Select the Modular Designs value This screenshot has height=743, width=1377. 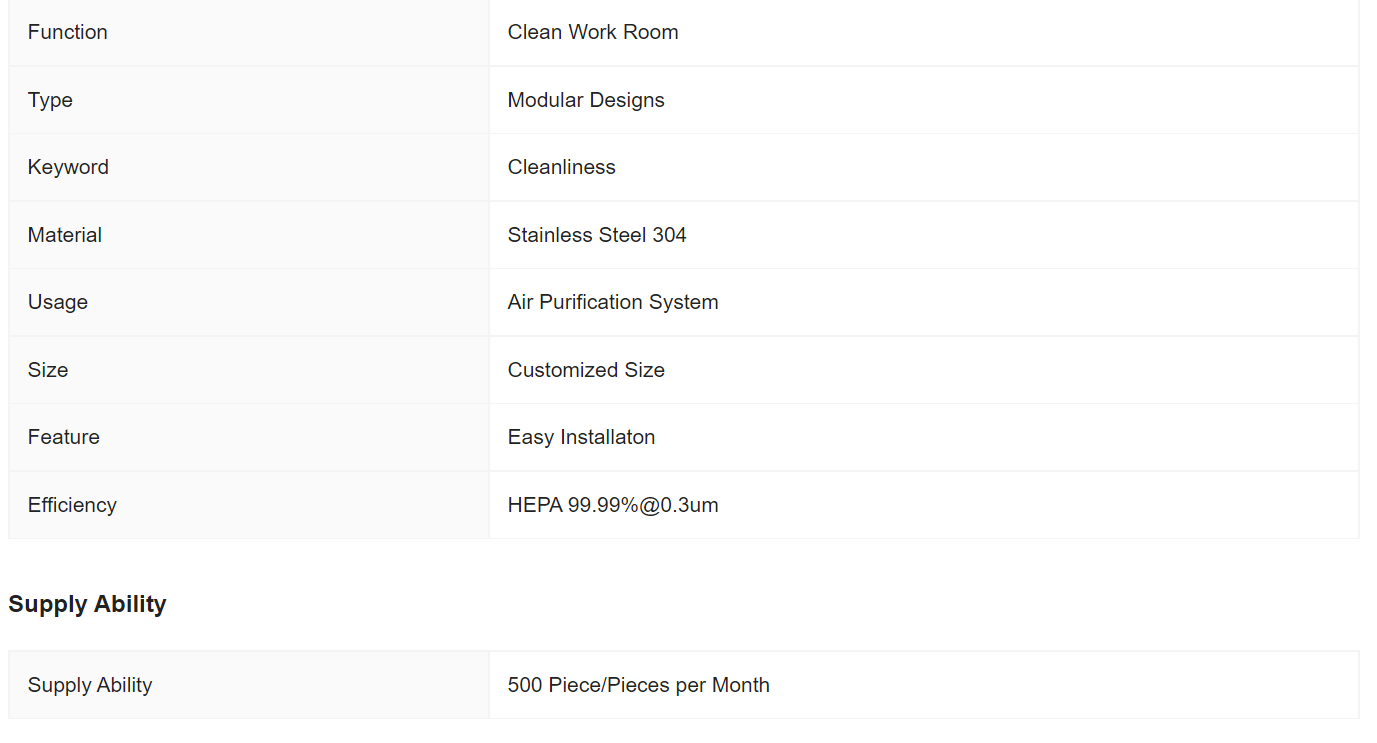coord(586,100)
